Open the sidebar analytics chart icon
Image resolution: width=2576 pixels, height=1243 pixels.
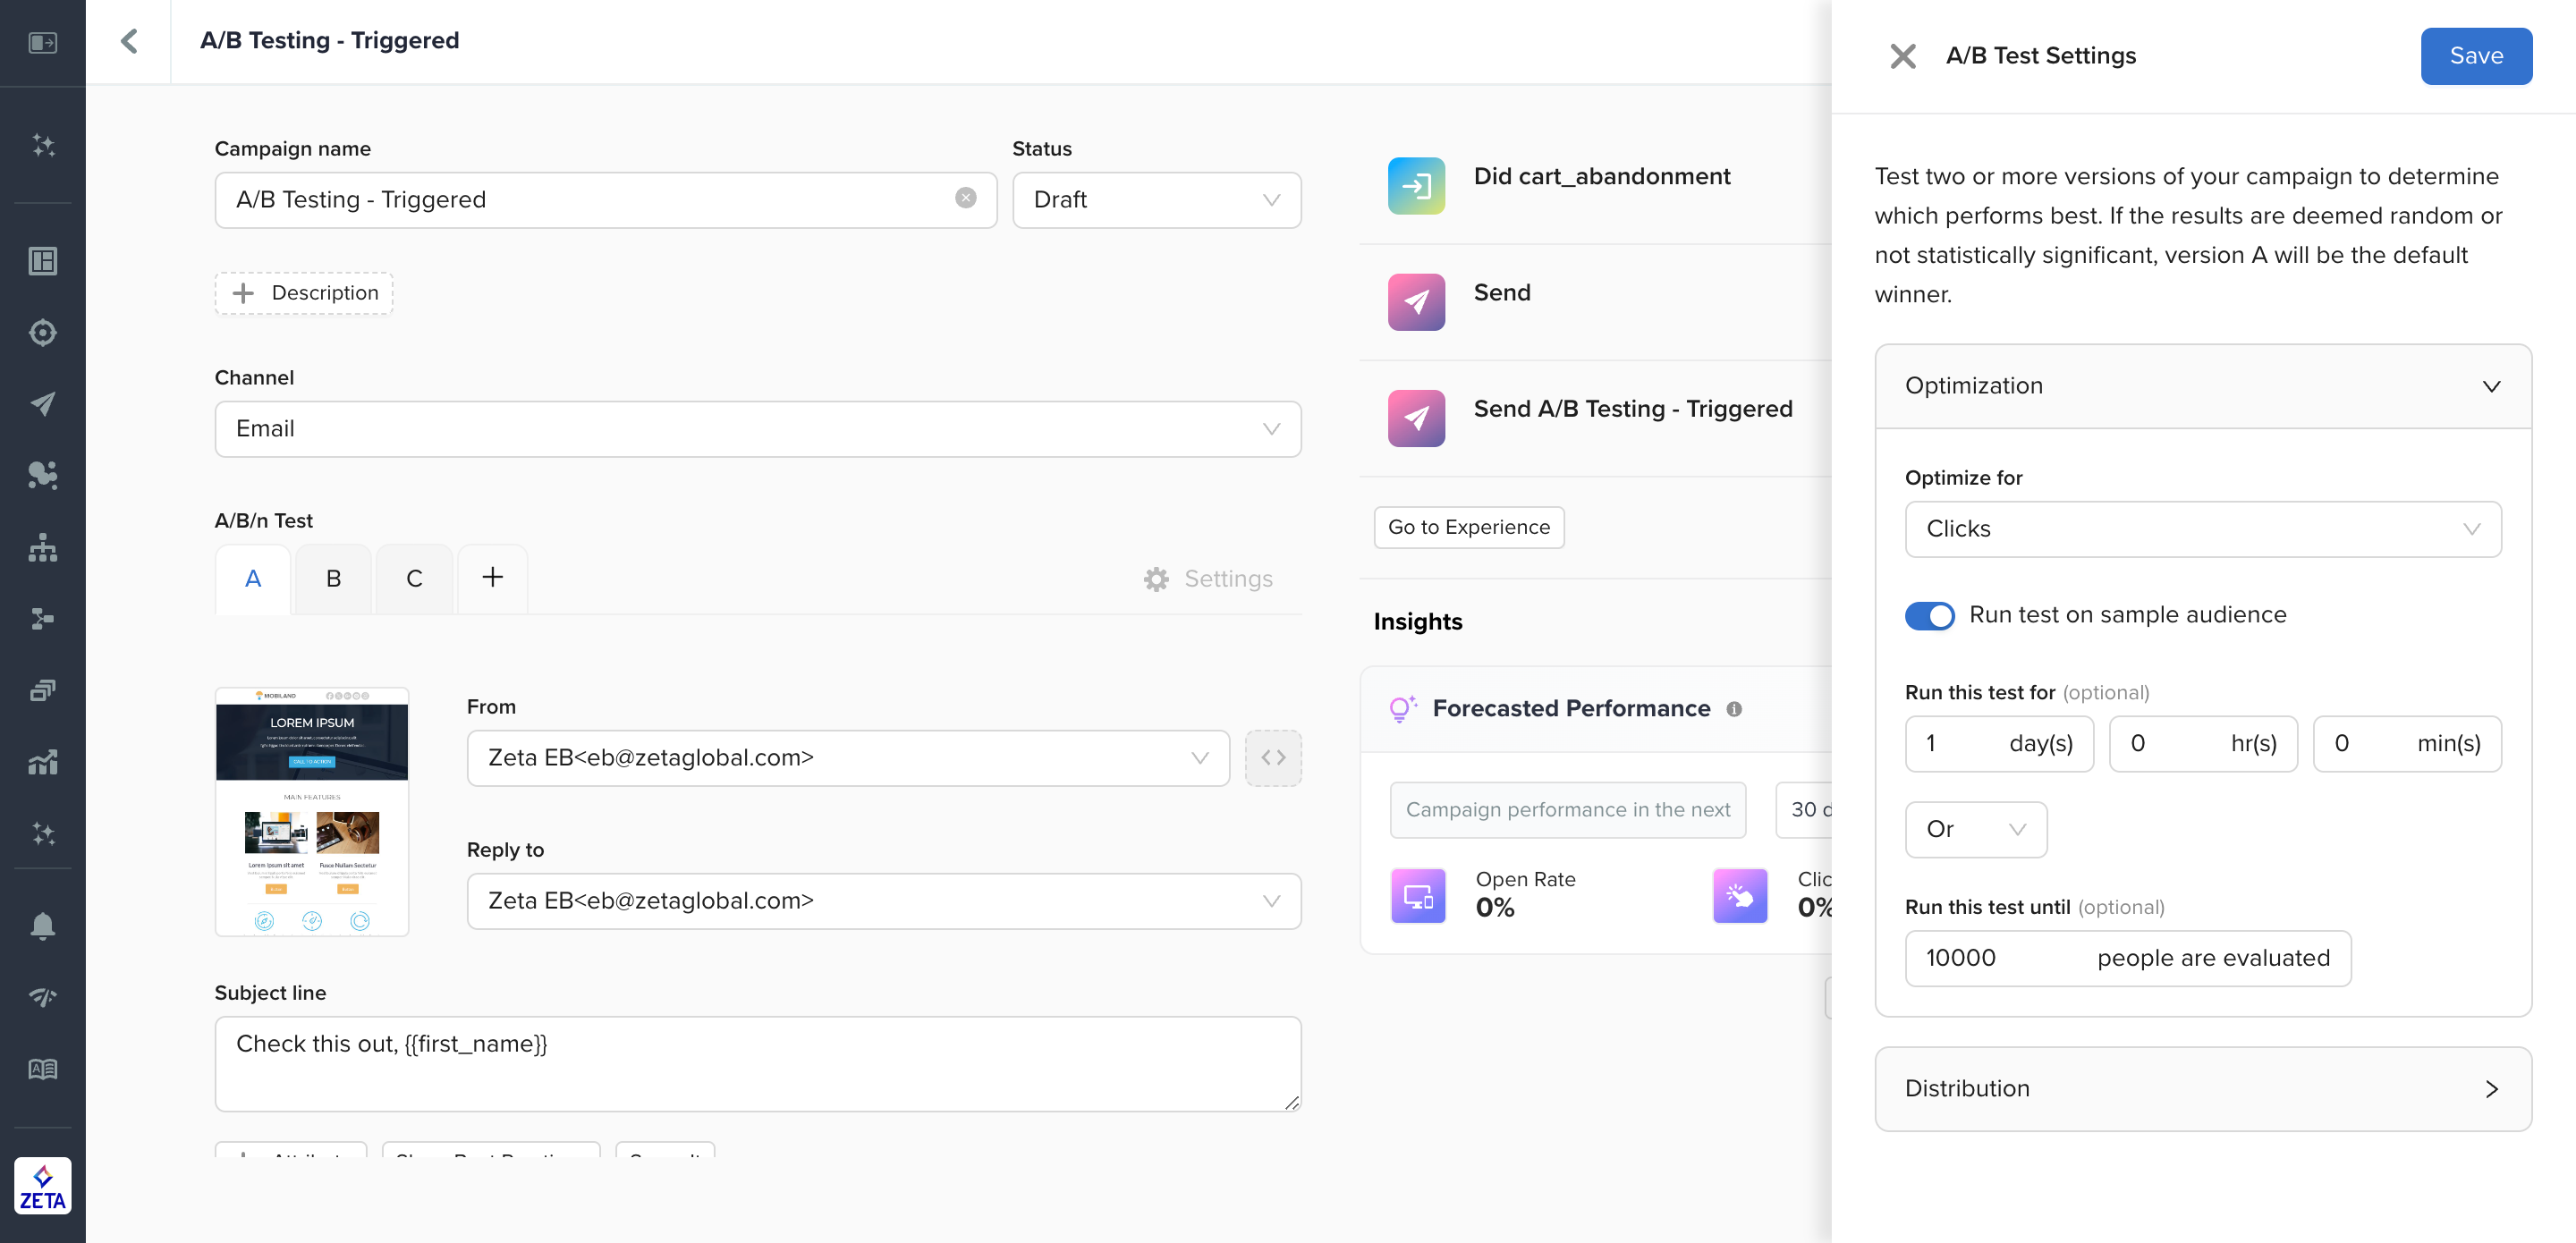click(42, 762)
